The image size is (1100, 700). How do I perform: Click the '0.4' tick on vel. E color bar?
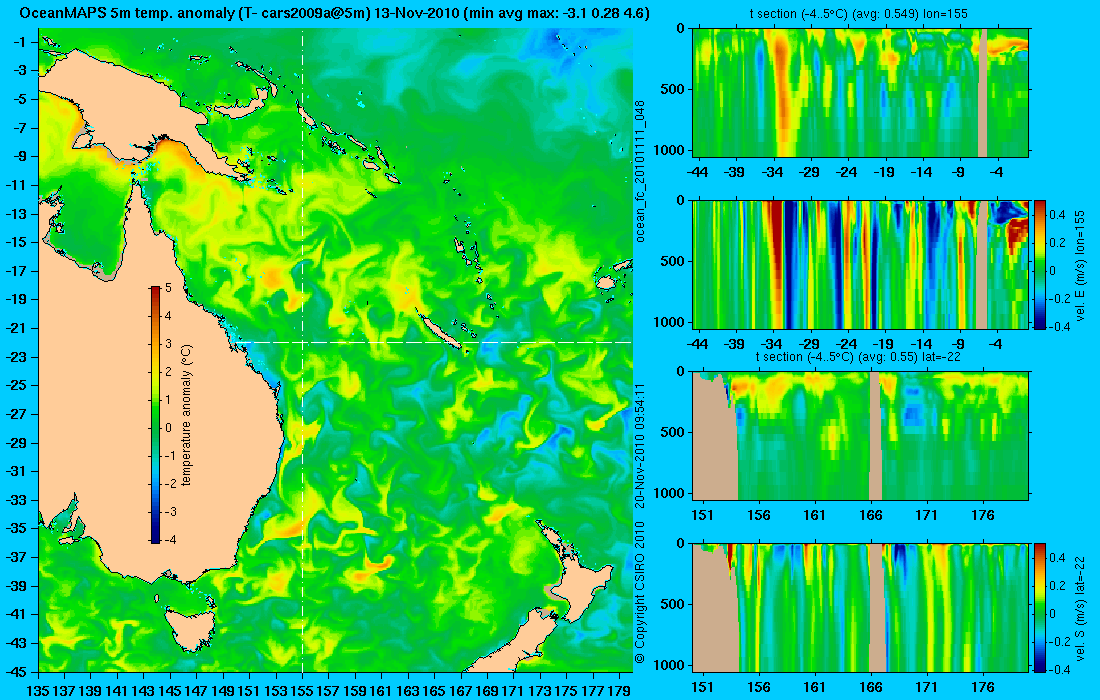click(1057, 215)
